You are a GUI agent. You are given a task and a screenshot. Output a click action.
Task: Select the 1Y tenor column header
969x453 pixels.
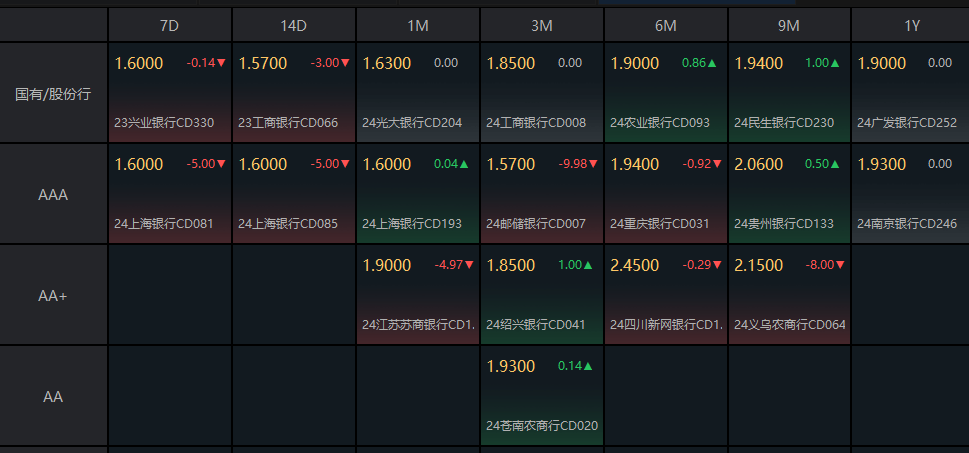point(911,25)
